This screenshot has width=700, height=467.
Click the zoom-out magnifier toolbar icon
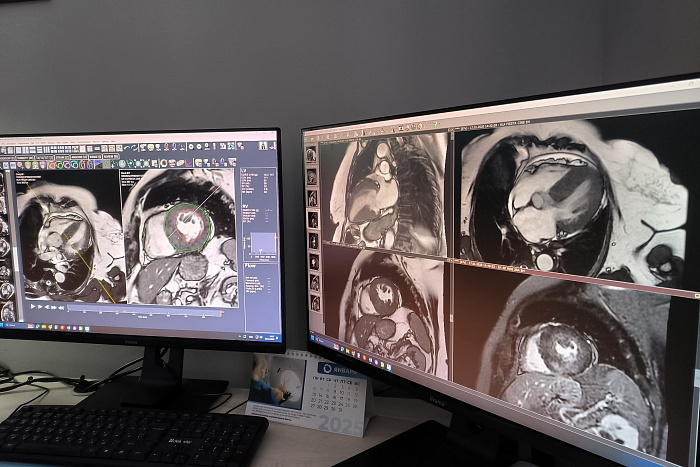pyautogui.click(x=199, y=147)
